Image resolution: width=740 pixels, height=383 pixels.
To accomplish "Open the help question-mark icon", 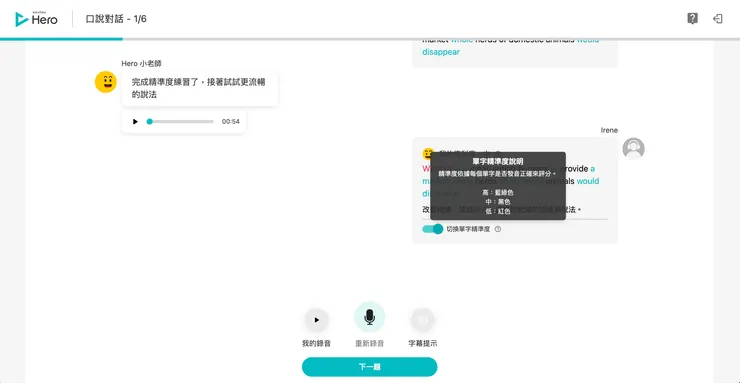I will (692, 19).
